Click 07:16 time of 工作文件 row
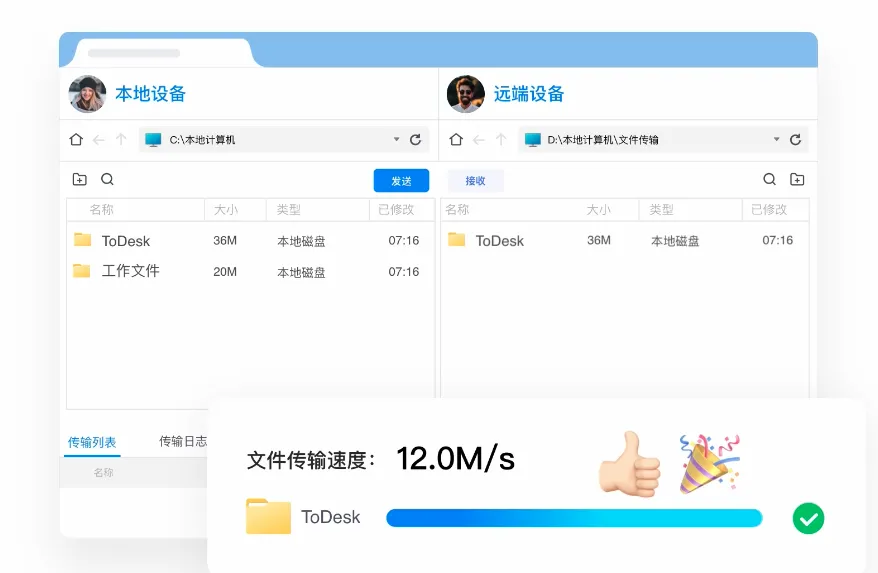The image size is (878, 573). pos(404,272)
